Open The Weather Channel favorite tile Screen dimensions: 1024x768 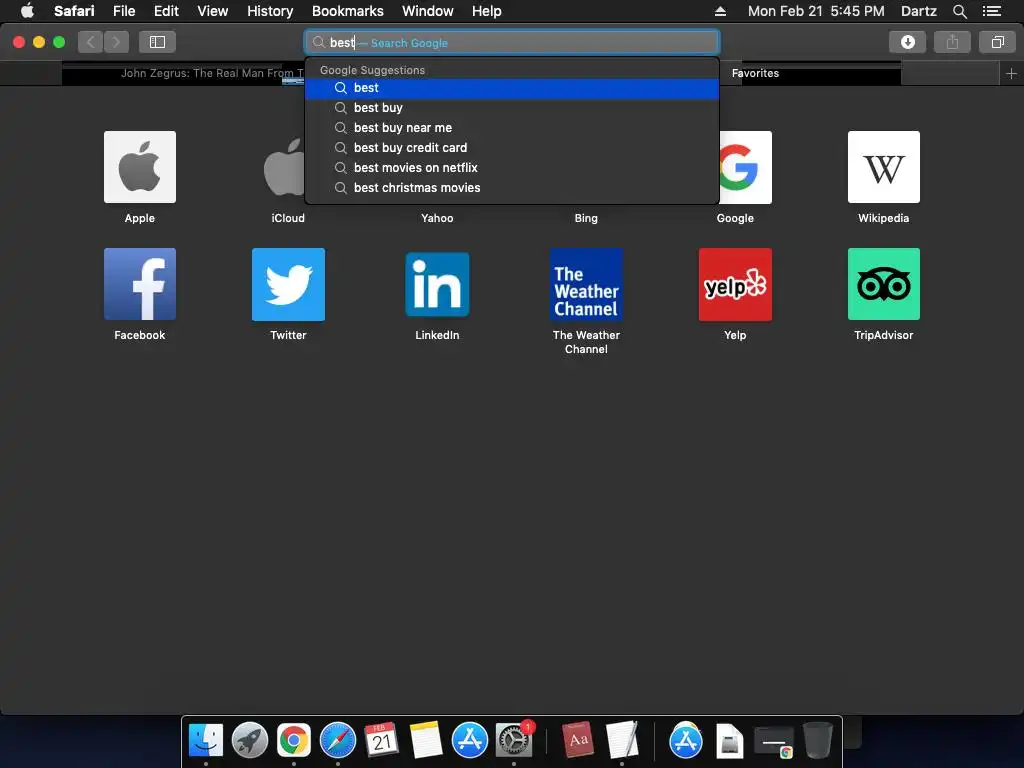click(586, 284)
